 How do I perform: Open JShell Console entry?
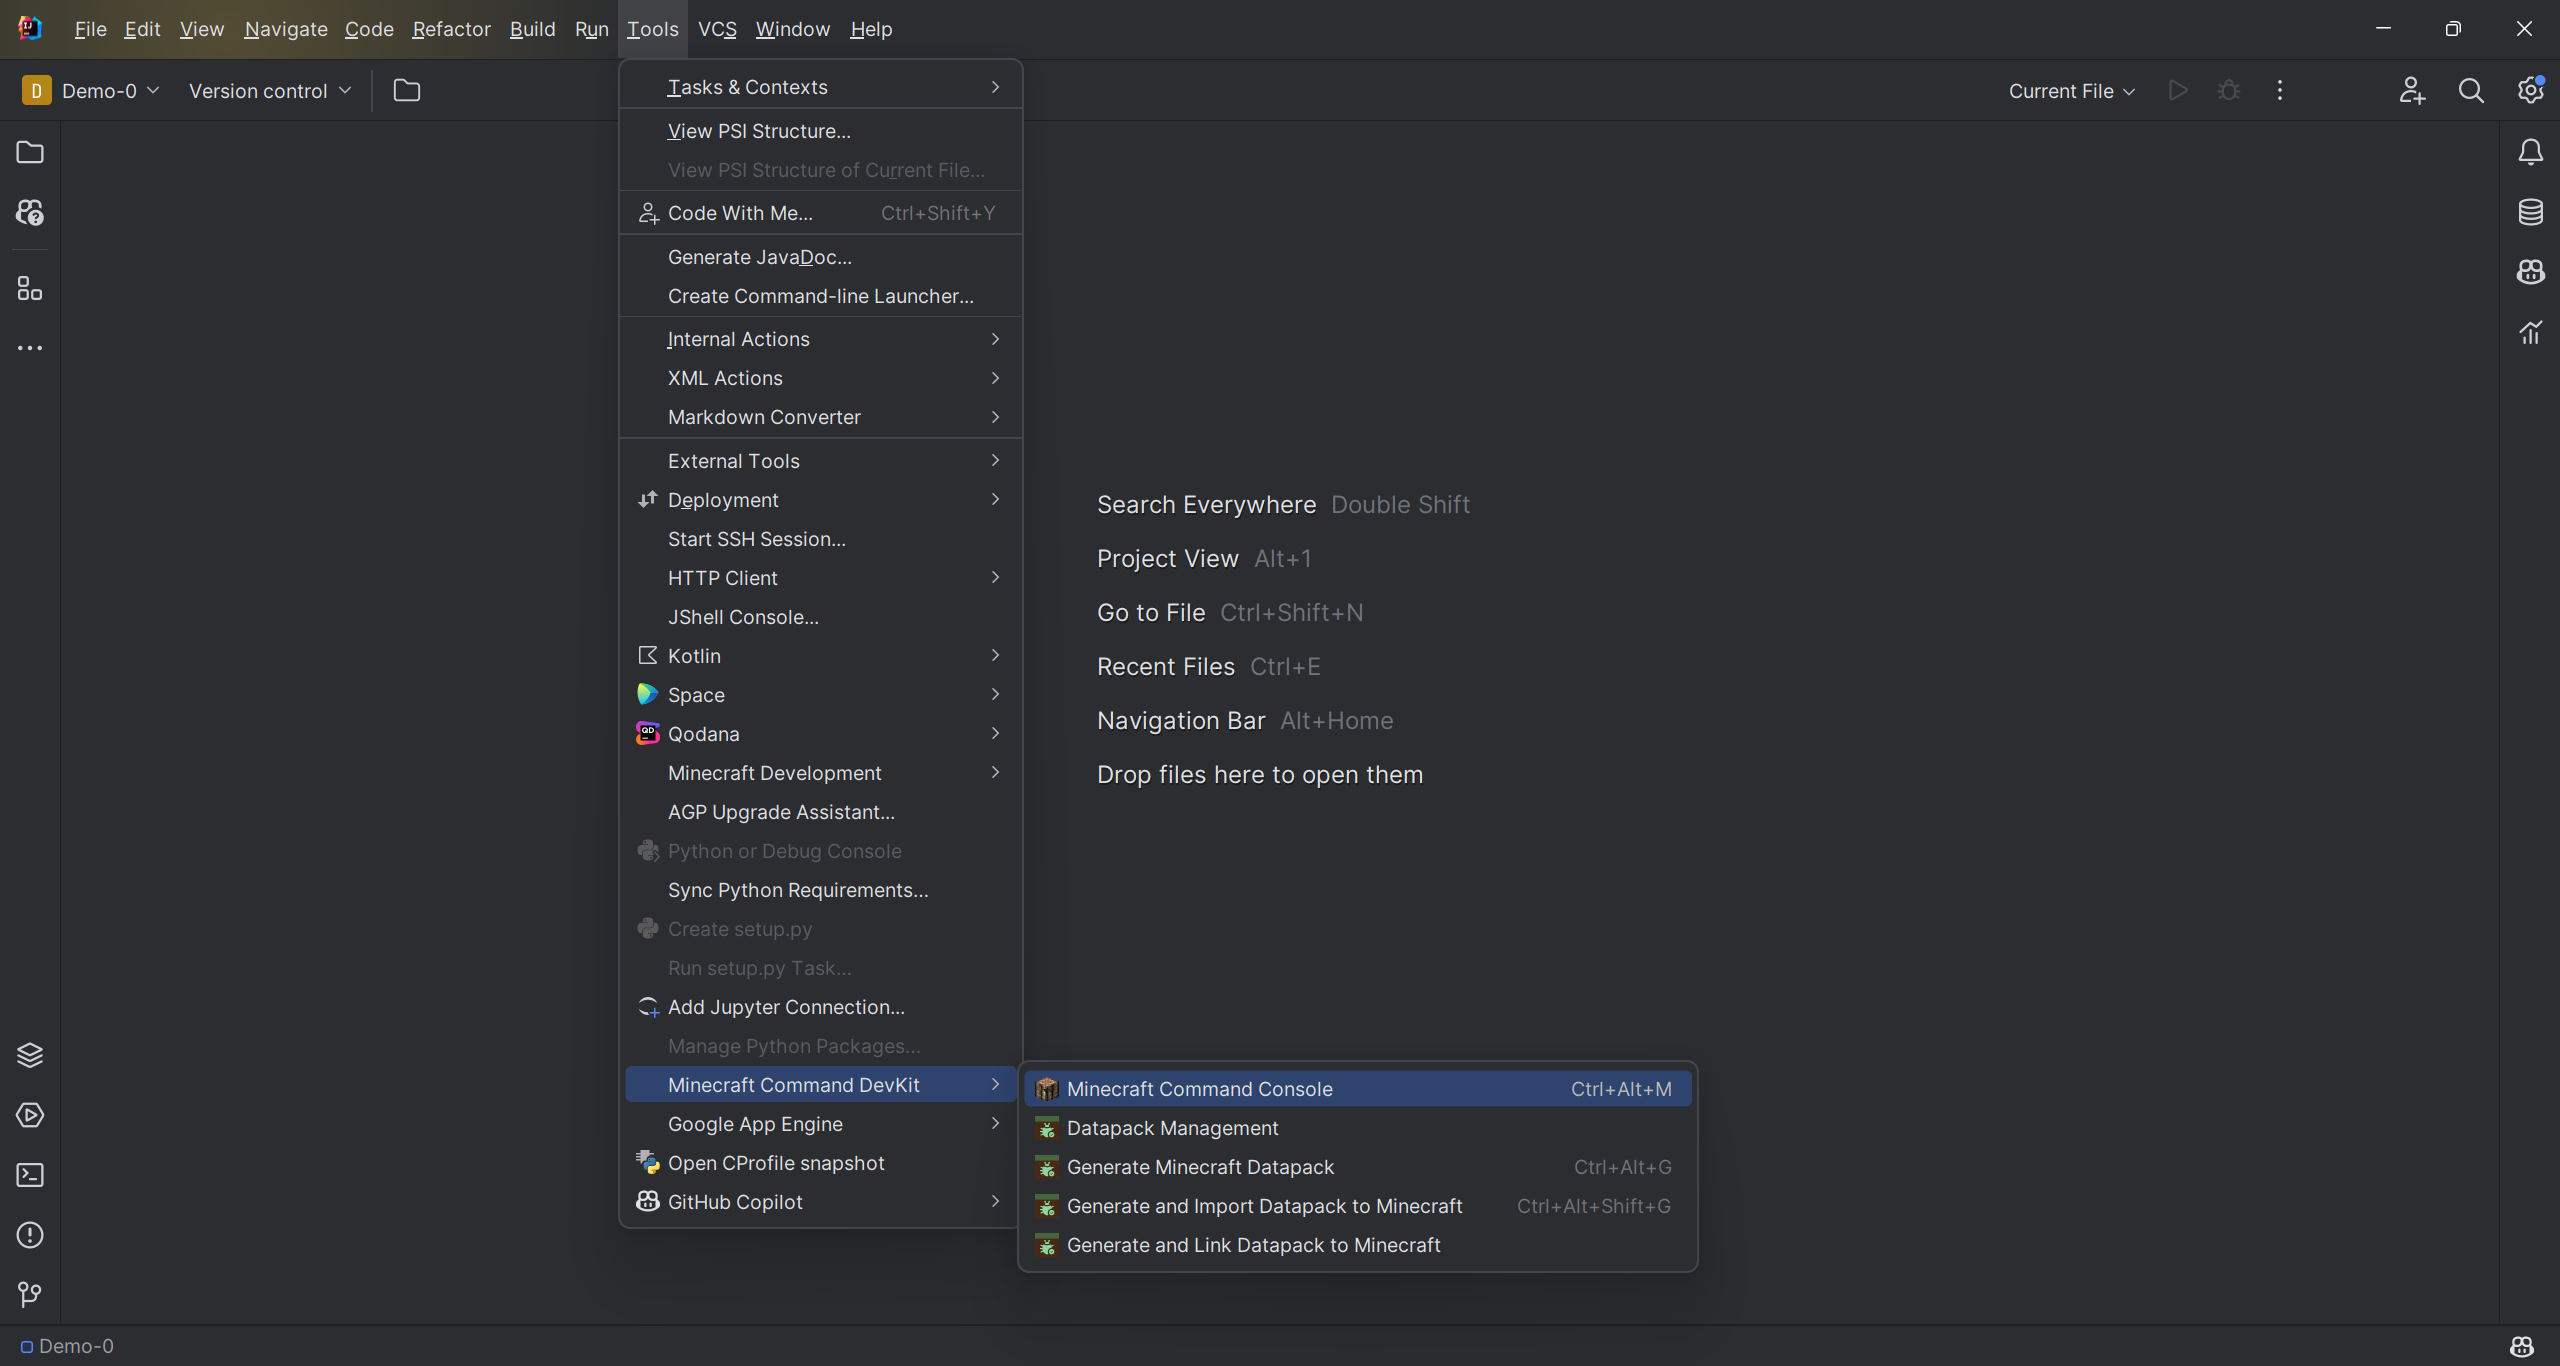[820, 617]
